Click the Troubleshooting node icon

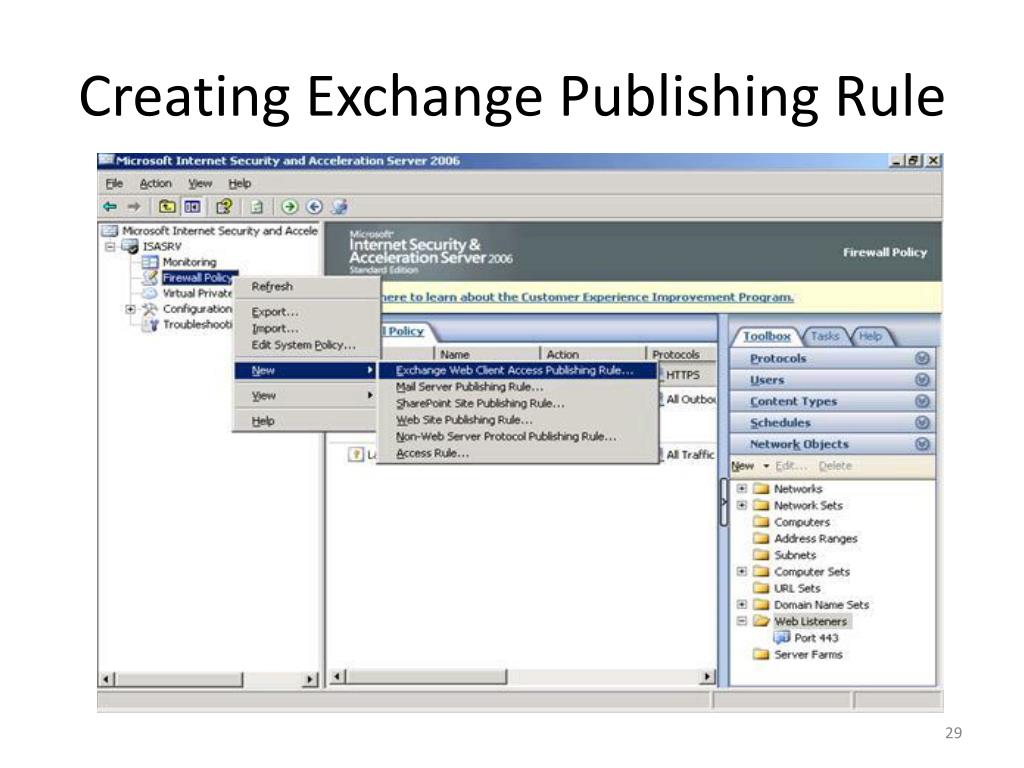point(152,325)
